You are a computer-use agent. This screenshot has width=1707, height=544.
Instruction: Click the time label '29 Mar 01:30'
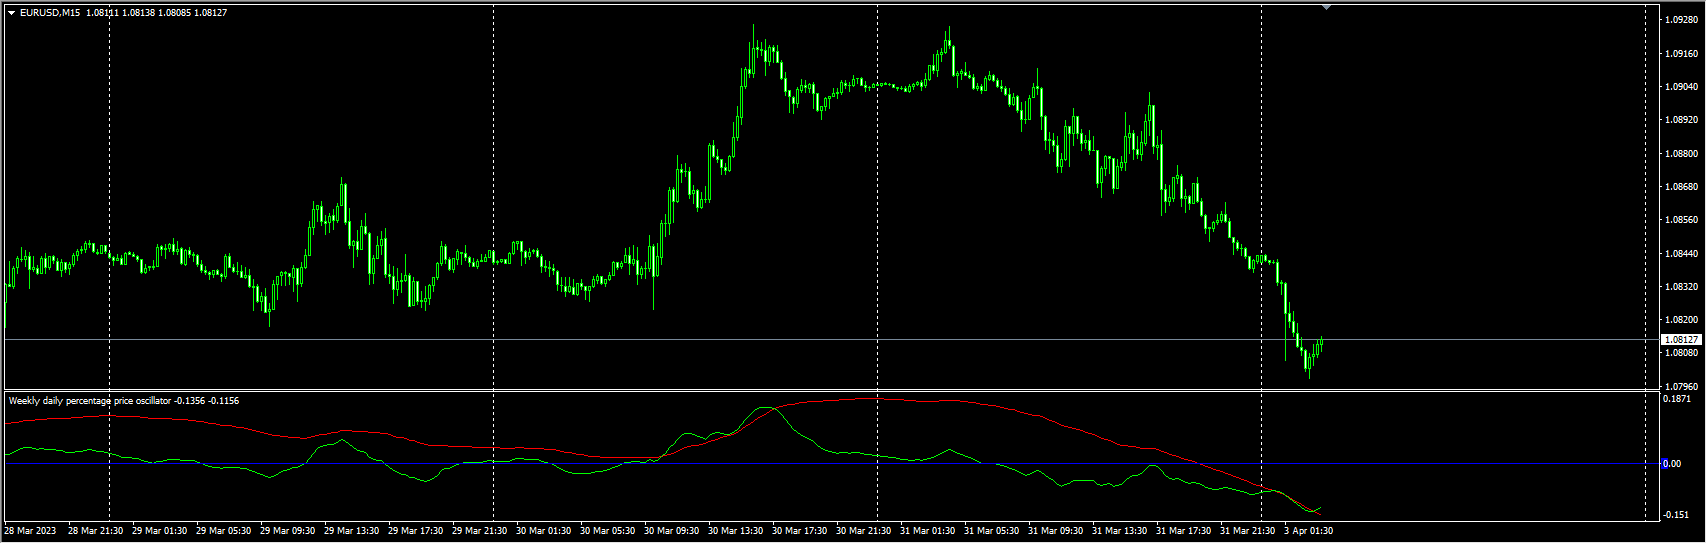point(159,531)
